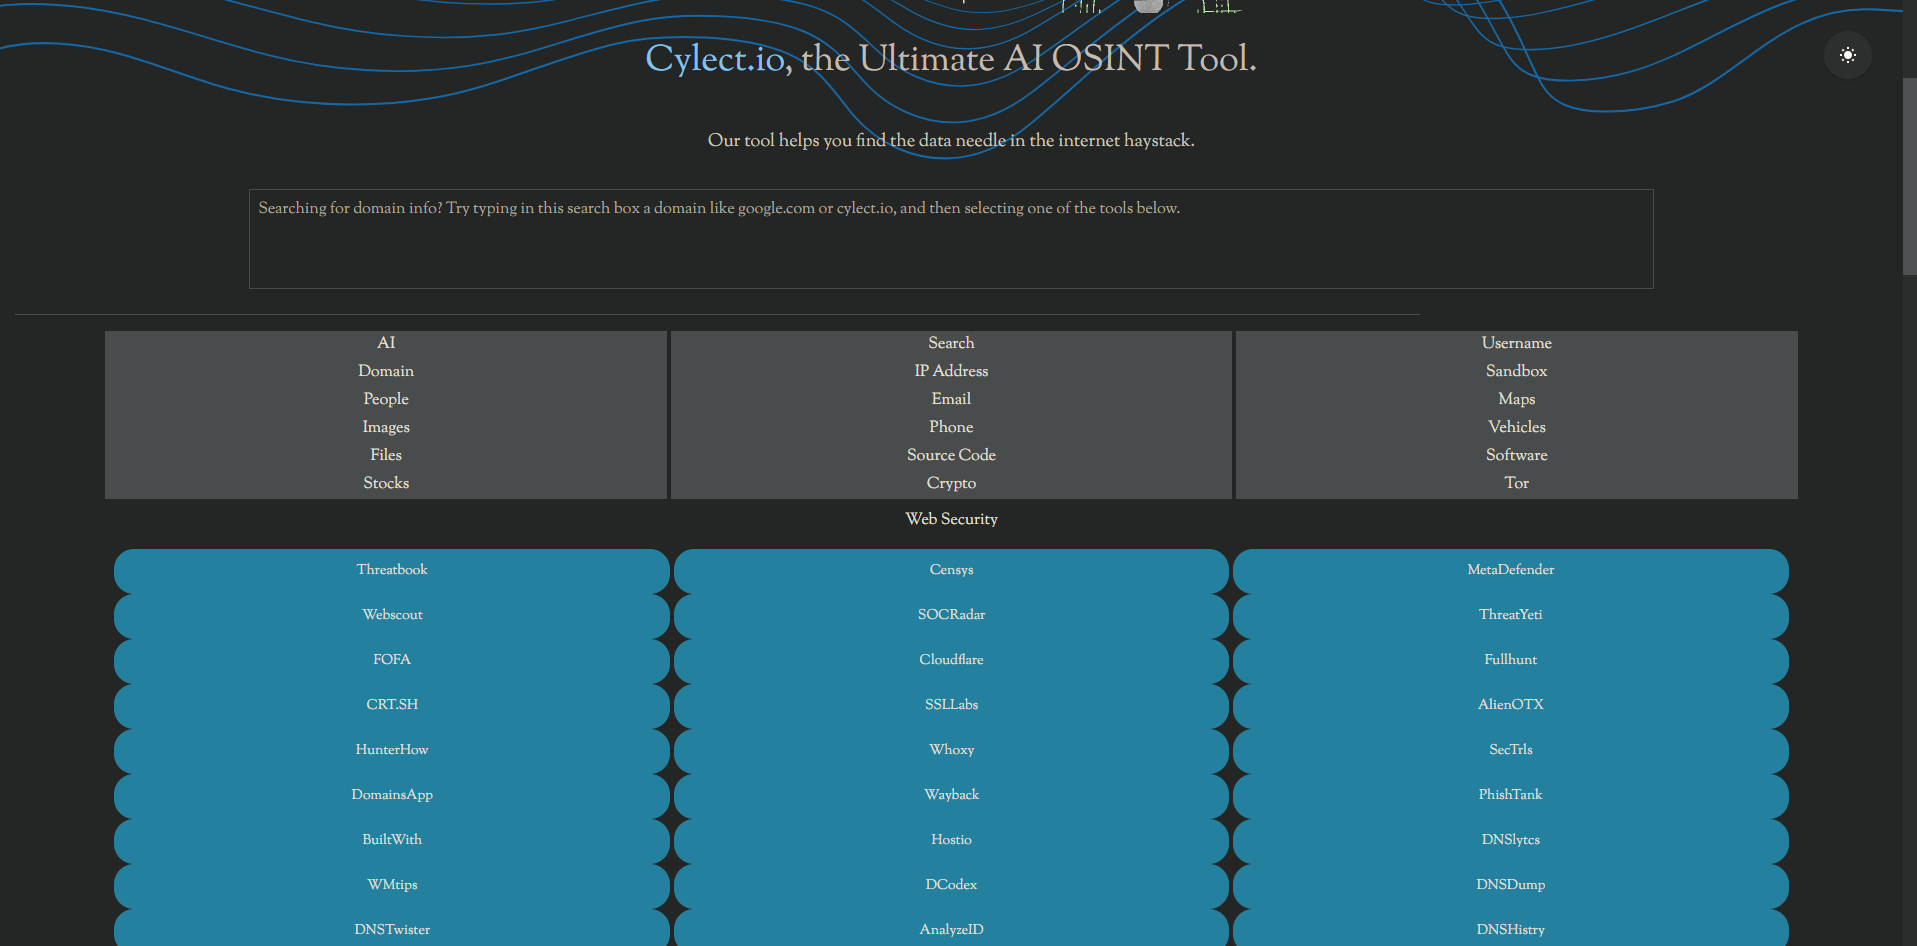Run the CRT.SH tool
The width and height of the screenshot is (1917, 946).
(x=392, y=705)
